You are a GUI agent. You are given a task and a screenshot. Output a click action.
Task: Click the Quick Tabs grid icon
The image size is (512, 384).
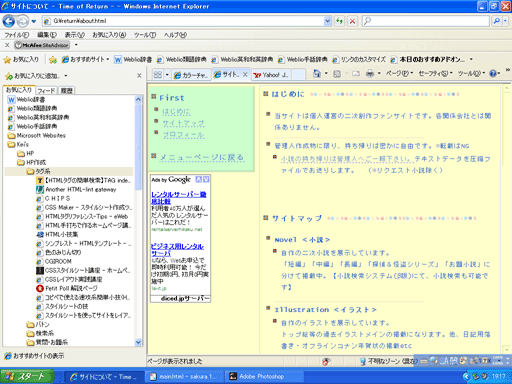(x=158, y=75)
